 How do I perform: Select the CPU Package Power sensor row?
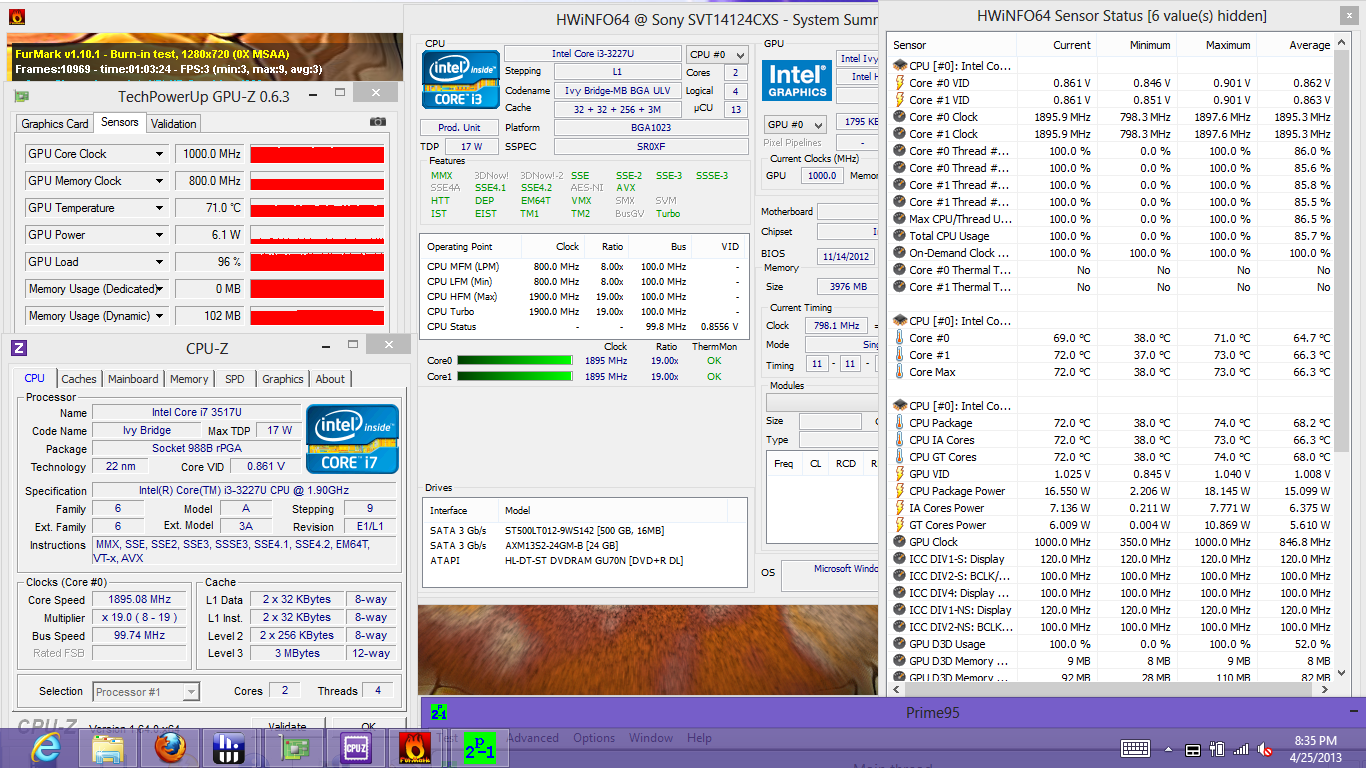tap(1112, 491)
